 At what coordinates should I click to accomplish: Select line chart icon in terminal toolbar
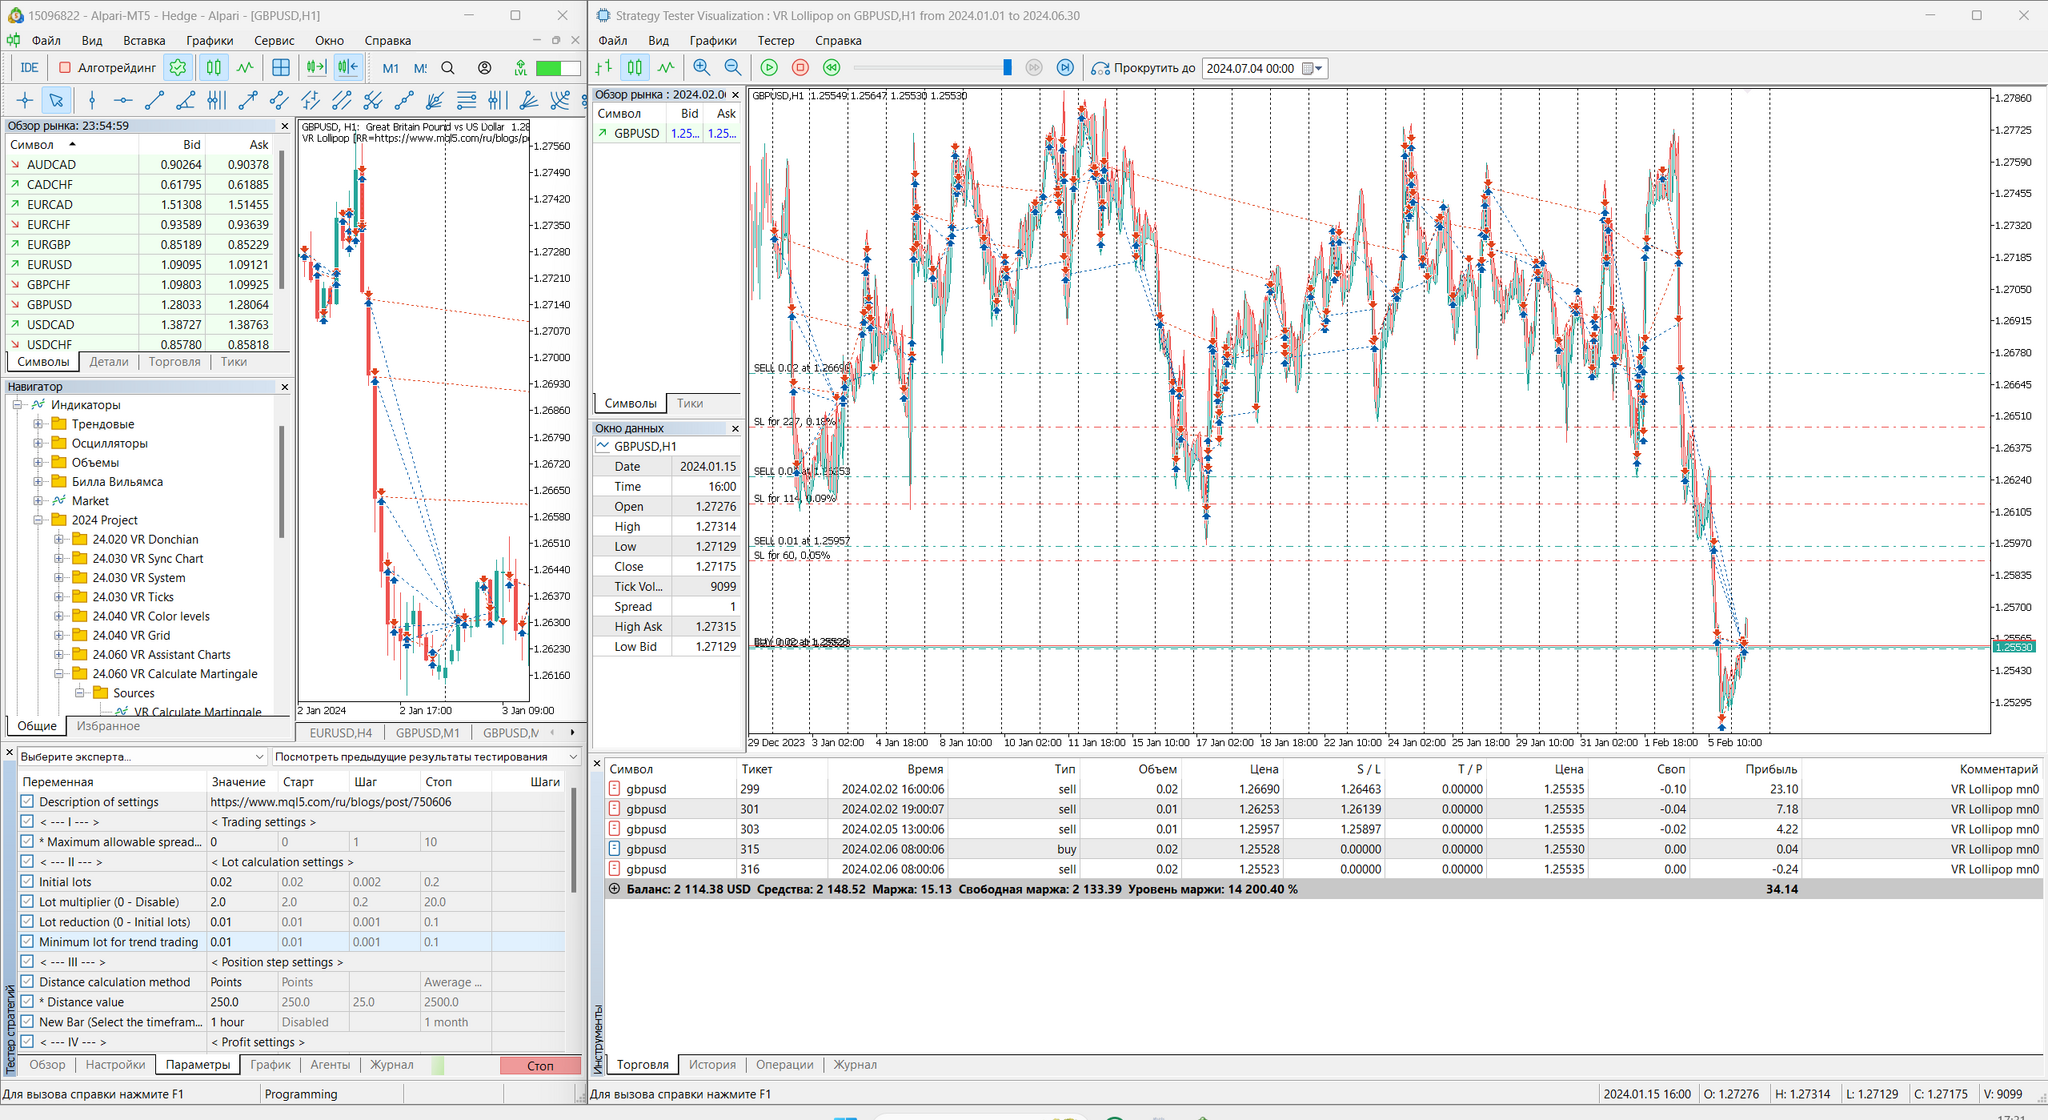245,68
